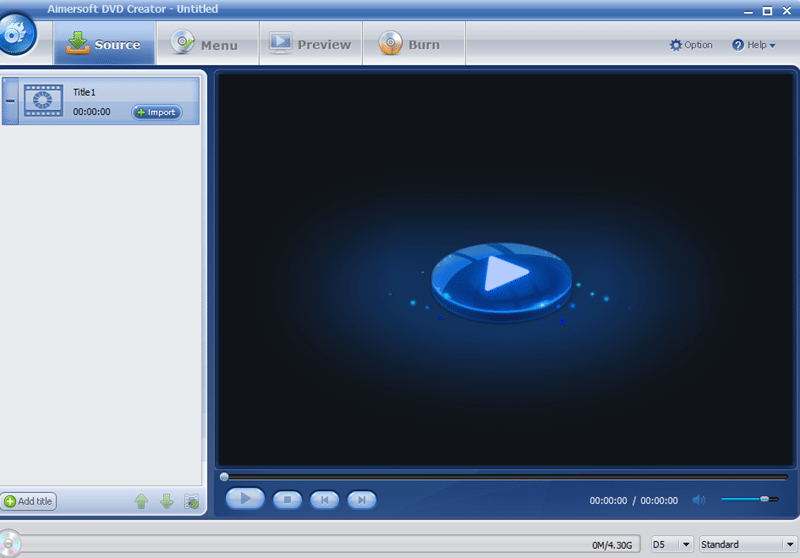
Task: Open the Option settings
Action: tap(691, 45)
